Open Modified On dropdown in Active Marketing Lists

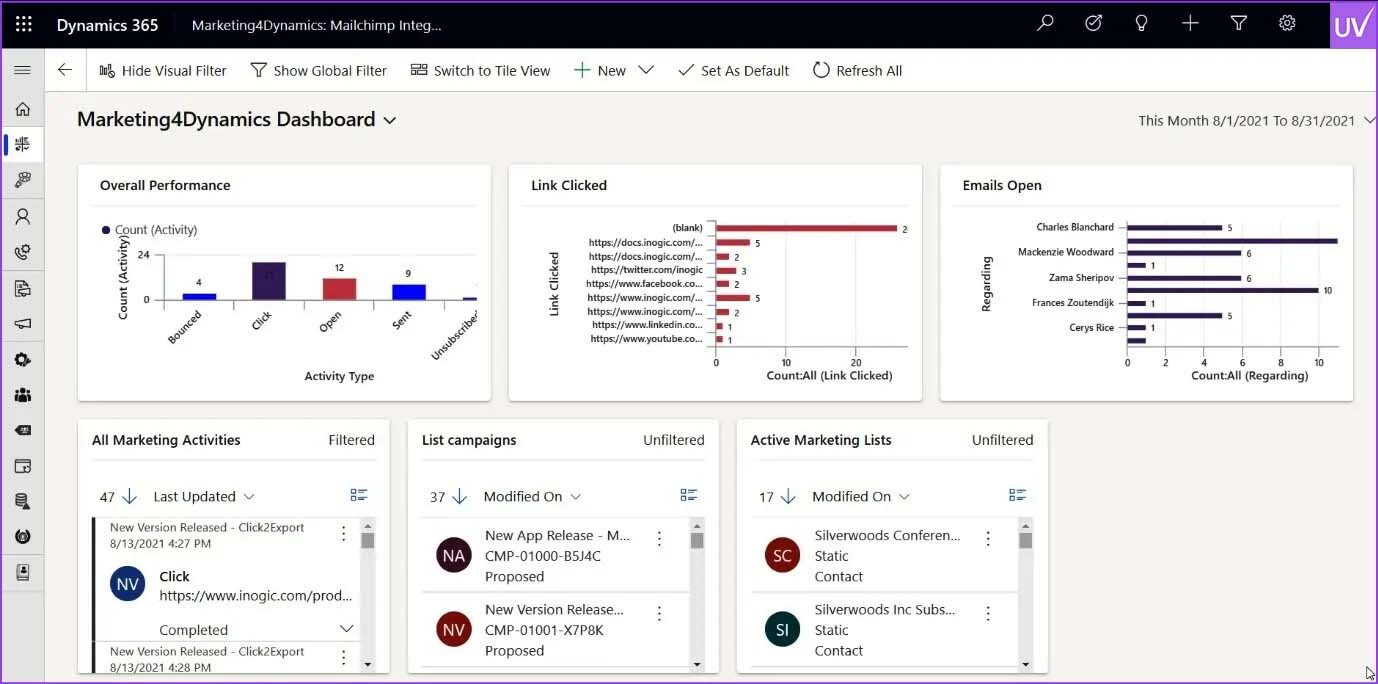pyautogui.click(x=861, y=496)
